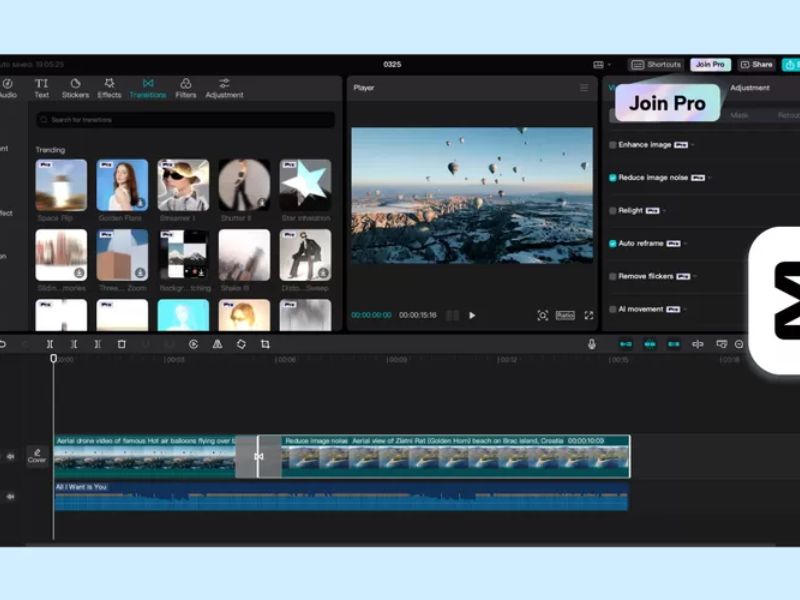This screenshot has height=600, width=800.
Task: Select the Crop tool icon
Action: [x=265, y=344]
